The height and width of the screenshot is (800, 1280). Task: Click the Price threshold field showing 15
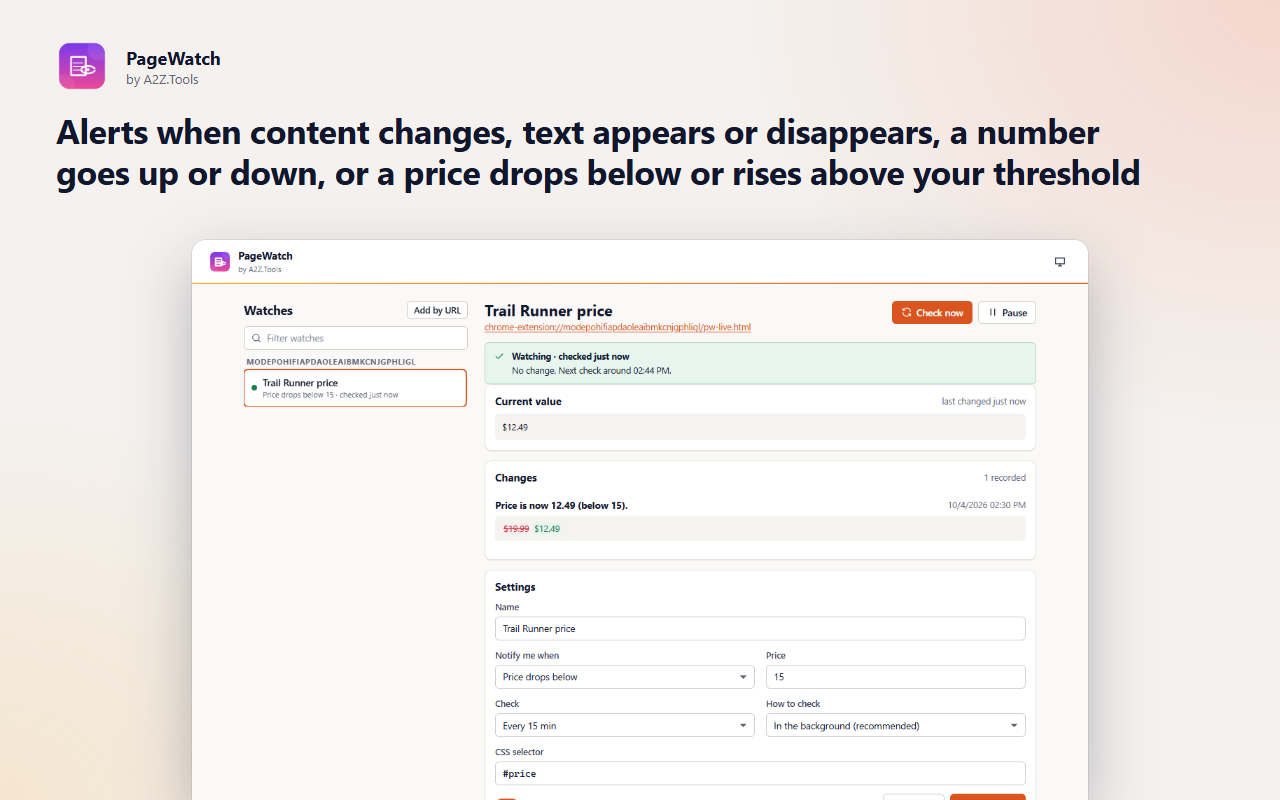point(896,677)
